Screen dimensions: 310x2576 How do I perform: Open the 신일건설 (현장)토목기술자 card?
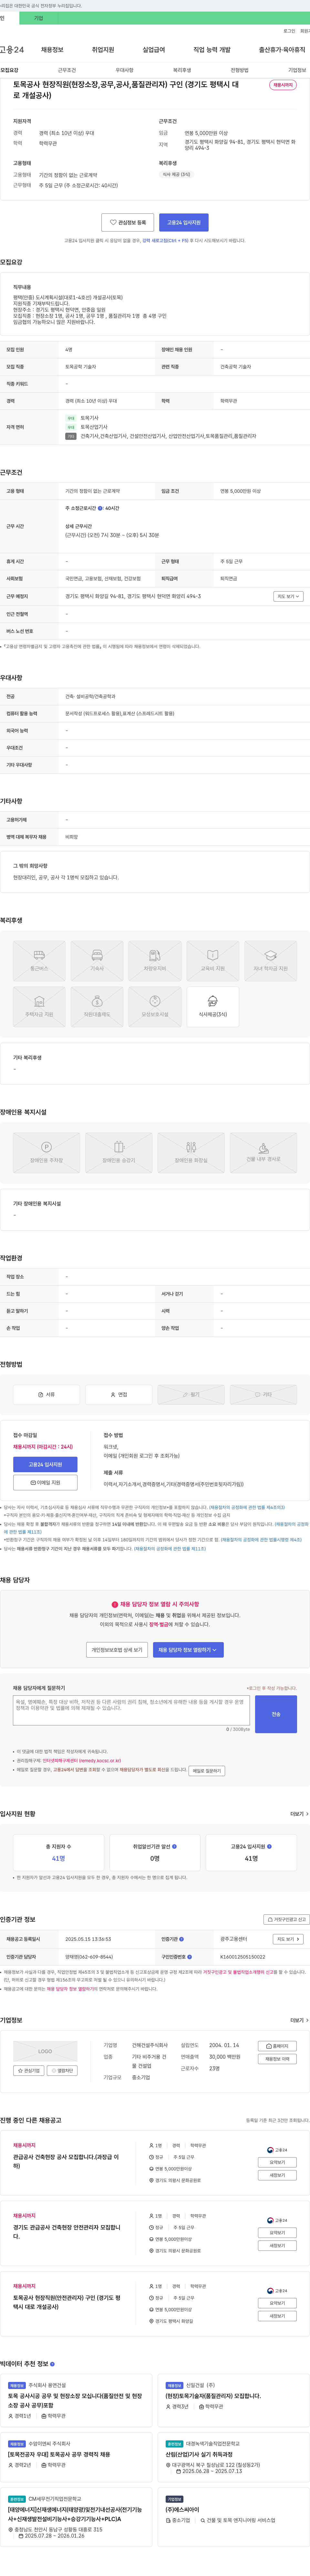[233, 2400]
